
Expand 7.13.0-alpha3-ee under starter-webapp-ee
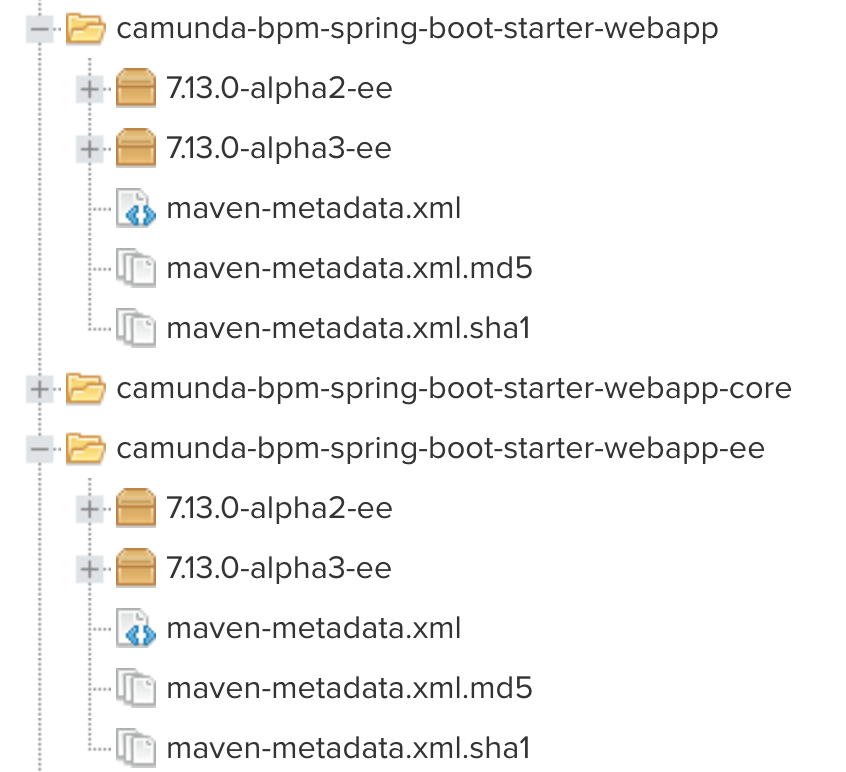coord(90,569)
